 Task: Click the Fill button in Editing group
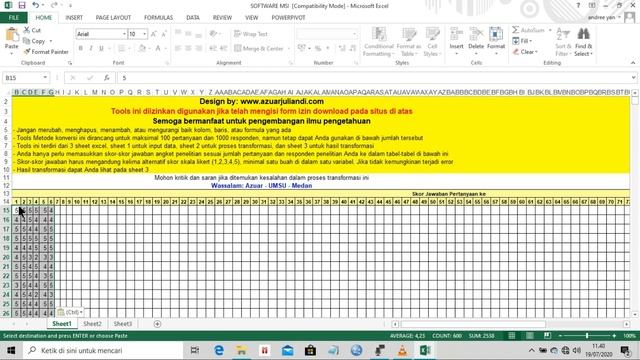[522, 41]
